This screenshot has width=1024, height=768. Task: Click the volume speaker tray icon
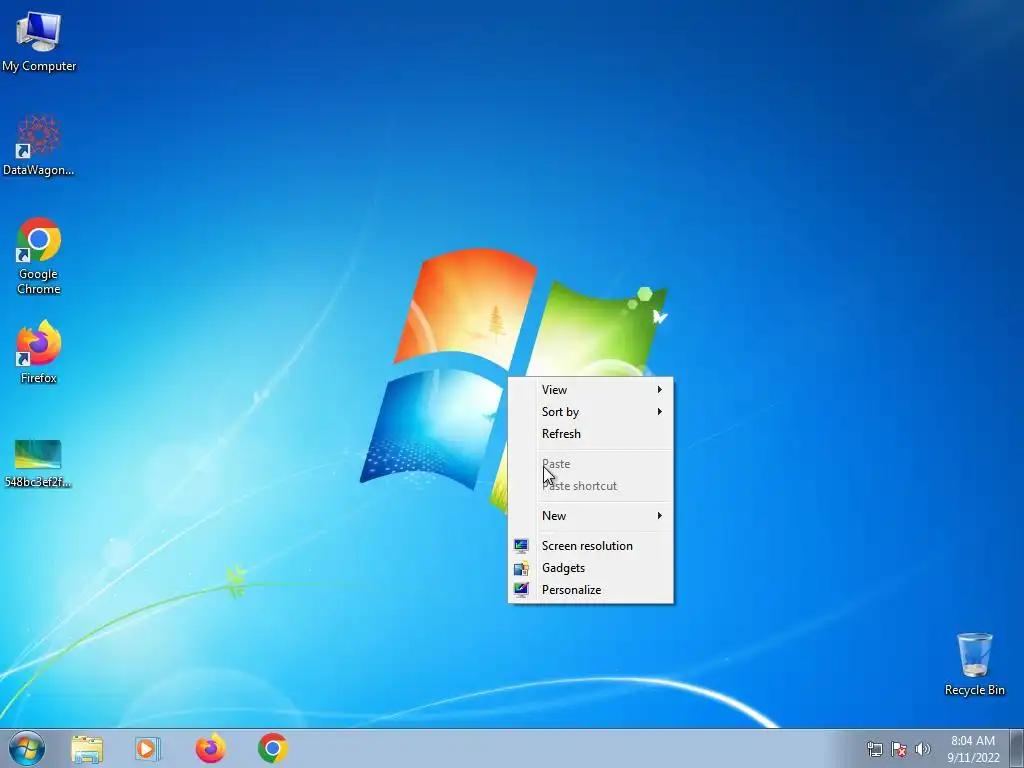pyautogui.click(x=923, y=749)
